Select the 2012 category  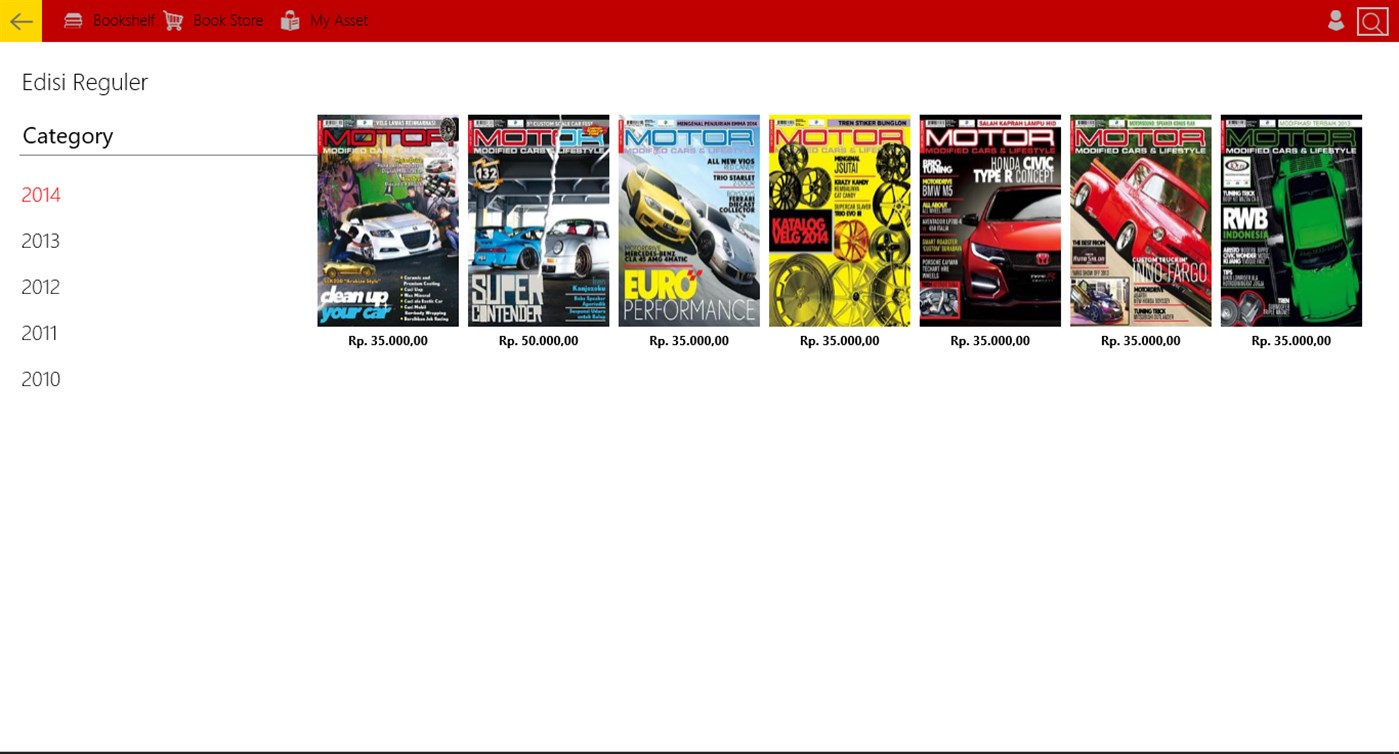tap(41, 287)
